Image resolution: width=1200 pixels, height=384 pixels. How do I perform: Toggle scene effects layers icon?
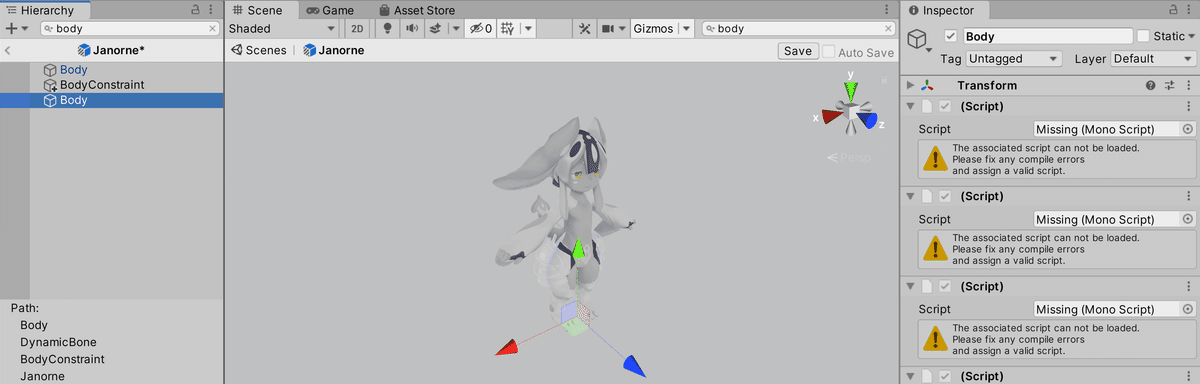click(x=435, y=29)
